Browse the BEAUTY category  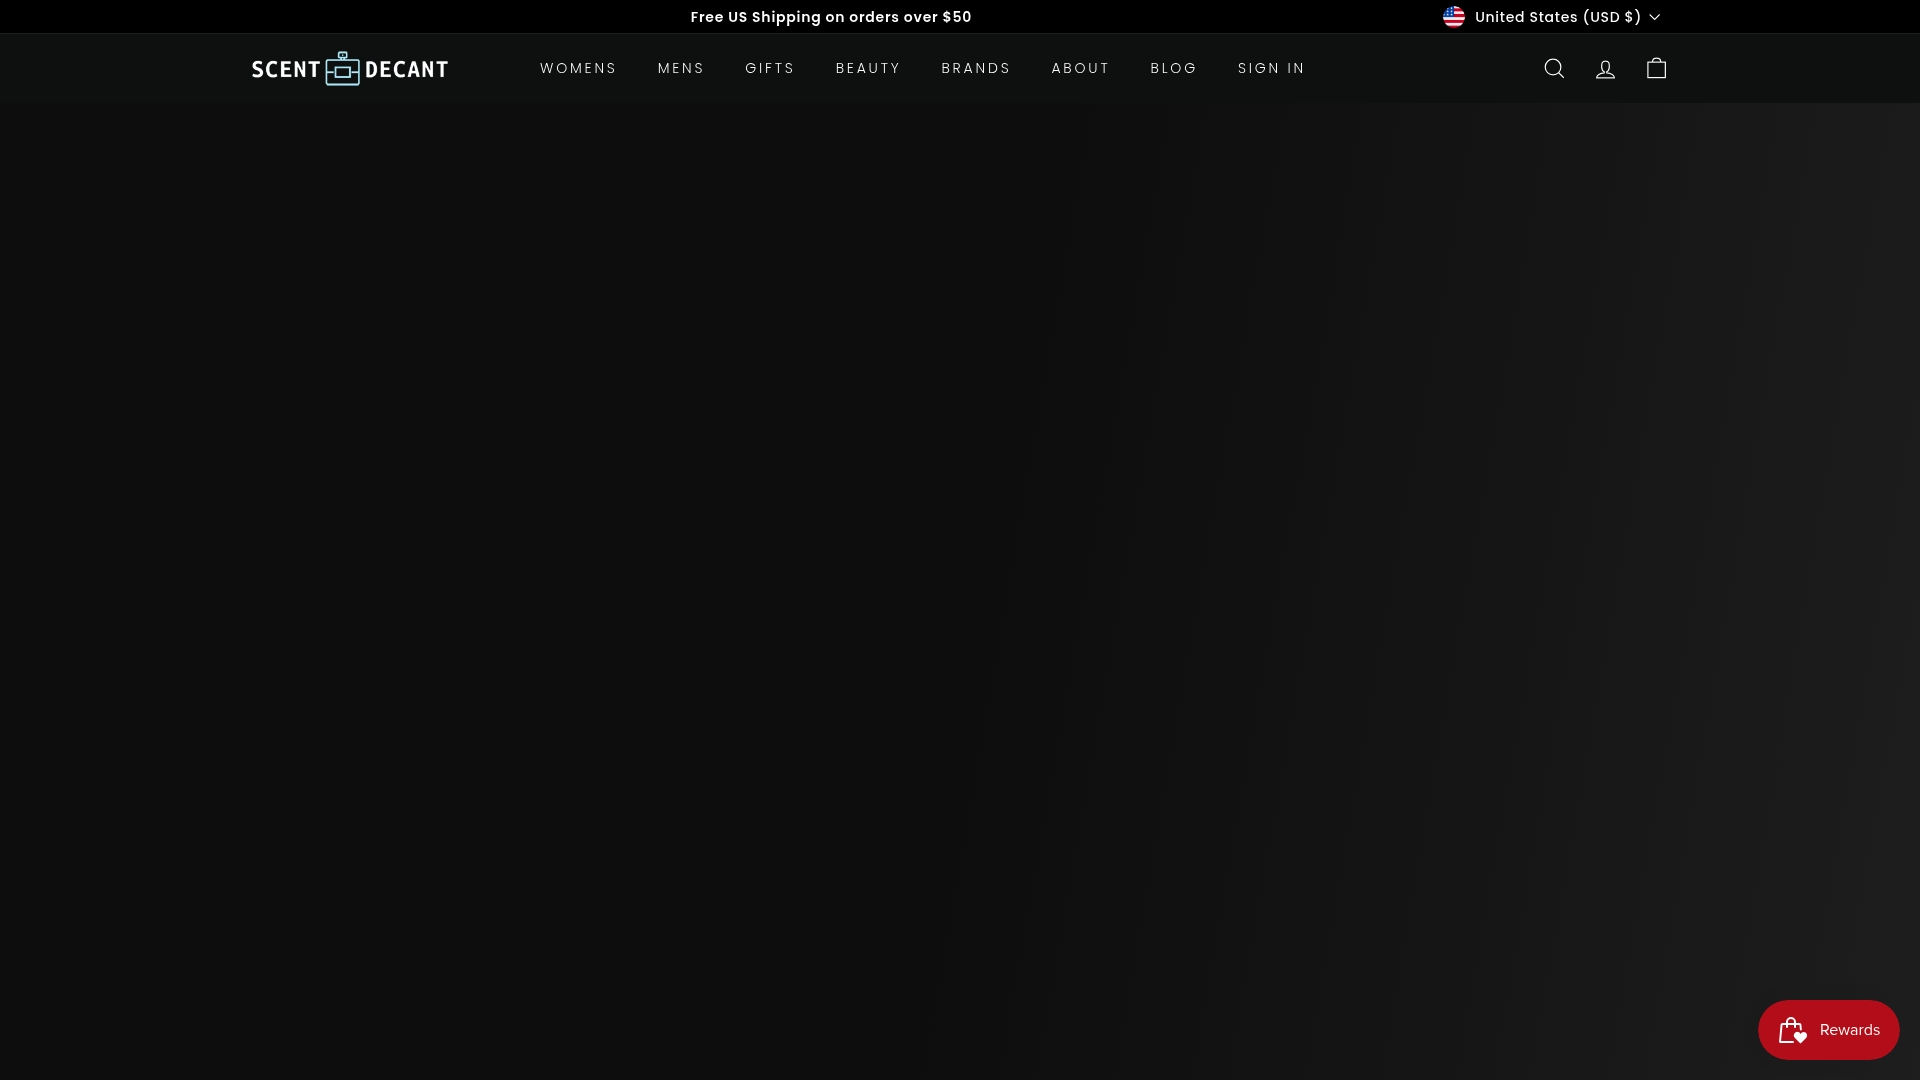click(868, 68)
